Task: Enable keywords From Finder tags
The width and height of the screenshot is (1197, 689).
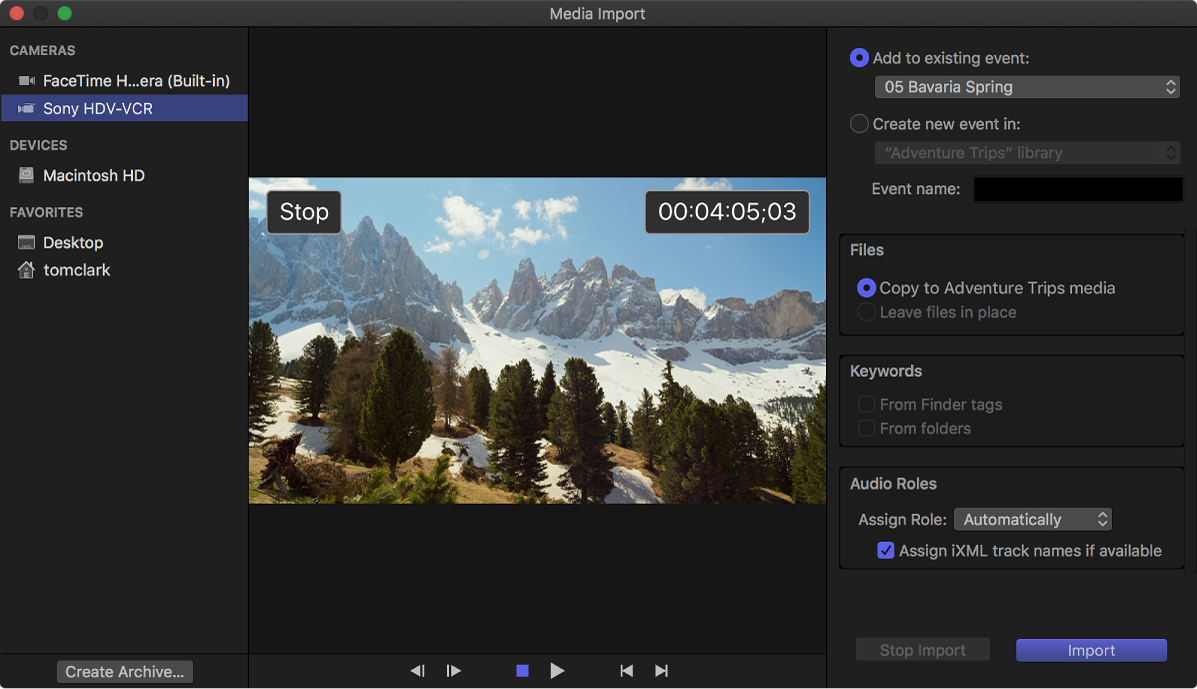Action: coord(865,404)
